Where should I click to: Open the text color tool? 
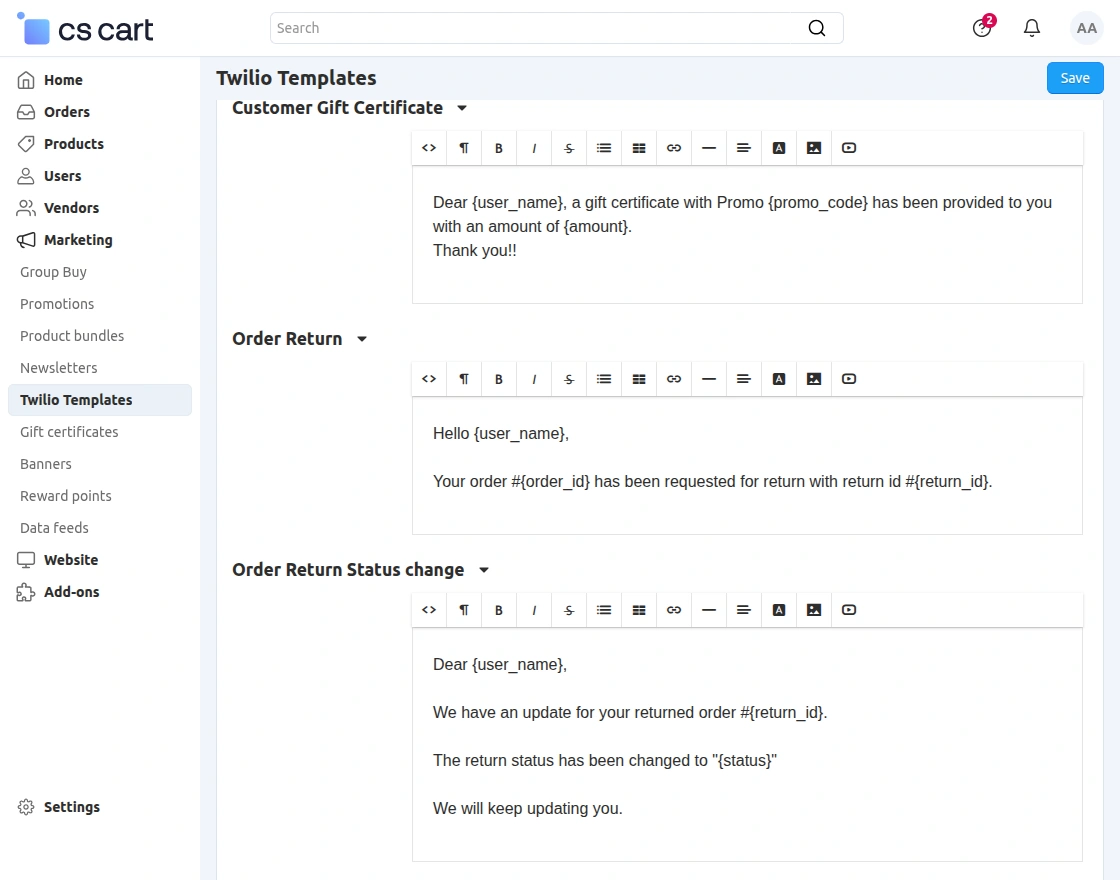(778, 147)
